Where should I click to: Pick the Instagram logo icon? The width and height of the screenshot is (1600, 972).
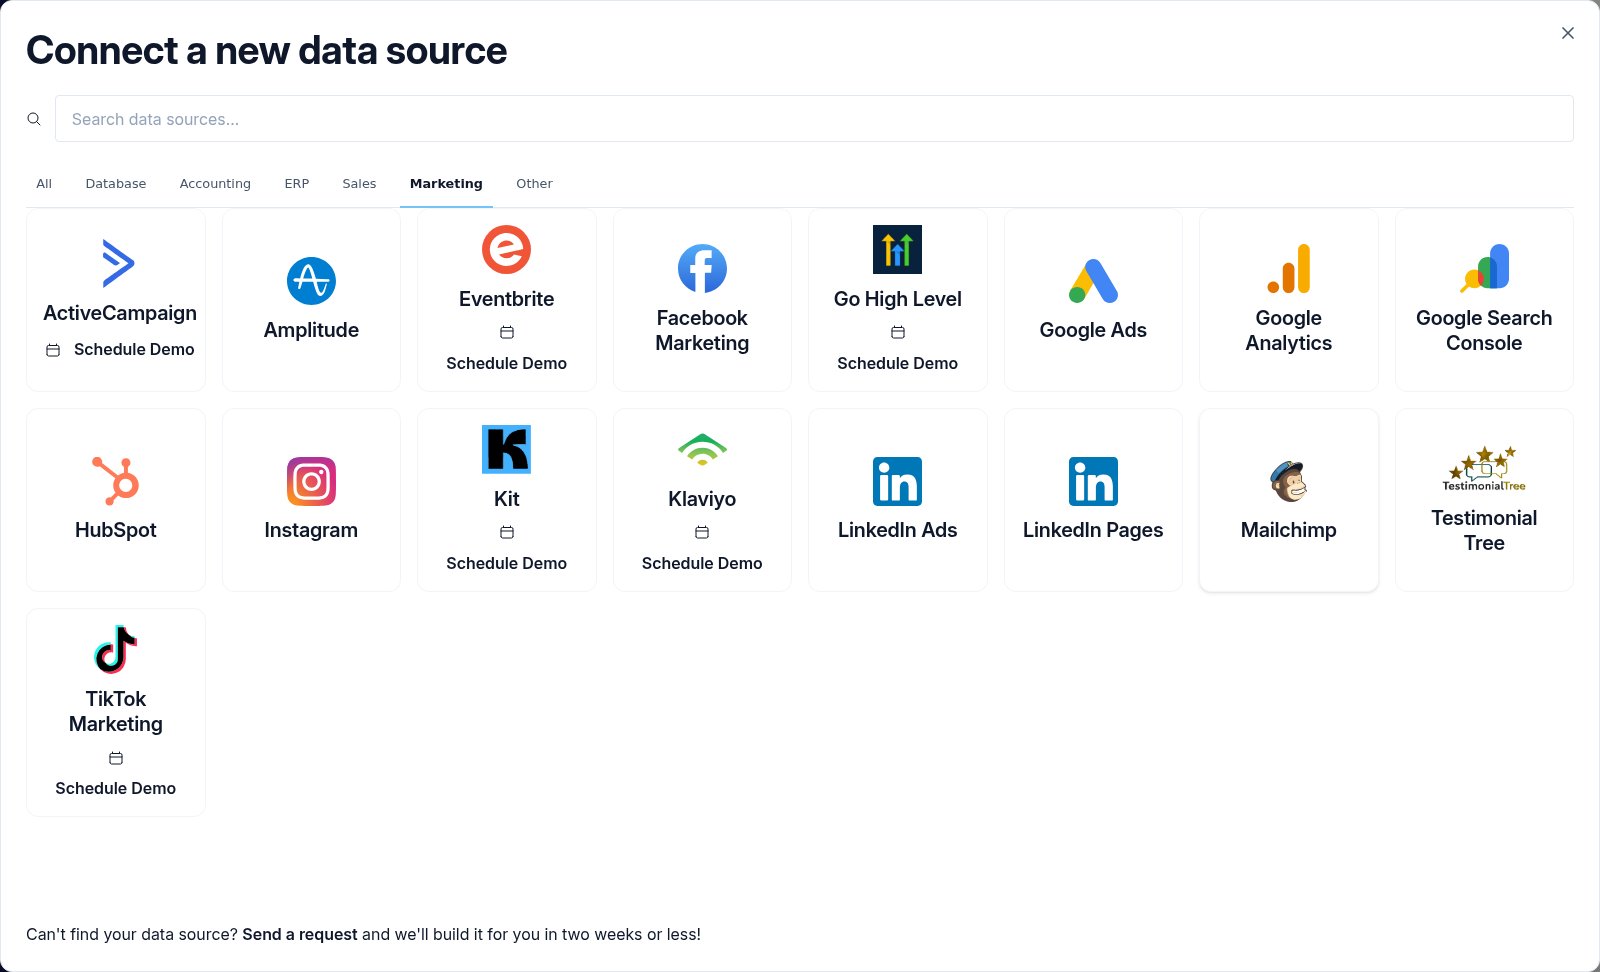311,481
